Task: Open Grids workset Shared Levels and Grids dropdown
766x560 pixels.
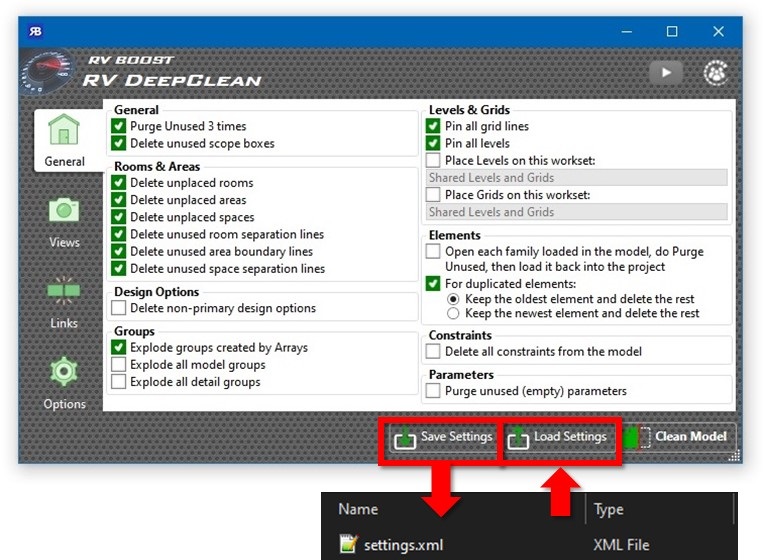Action: [x=577, y=212]
